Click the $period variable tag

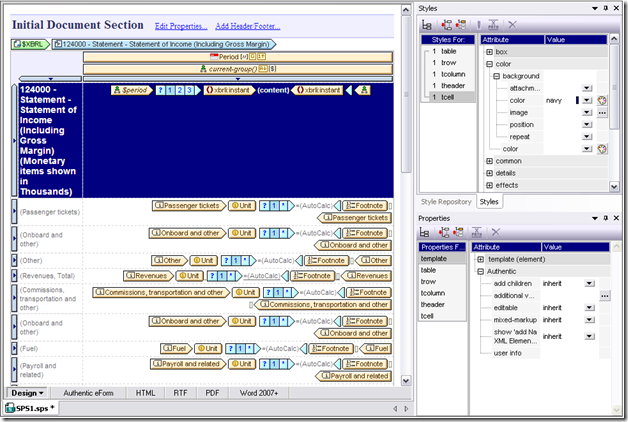pyautogui.click(x=131, y=90)
